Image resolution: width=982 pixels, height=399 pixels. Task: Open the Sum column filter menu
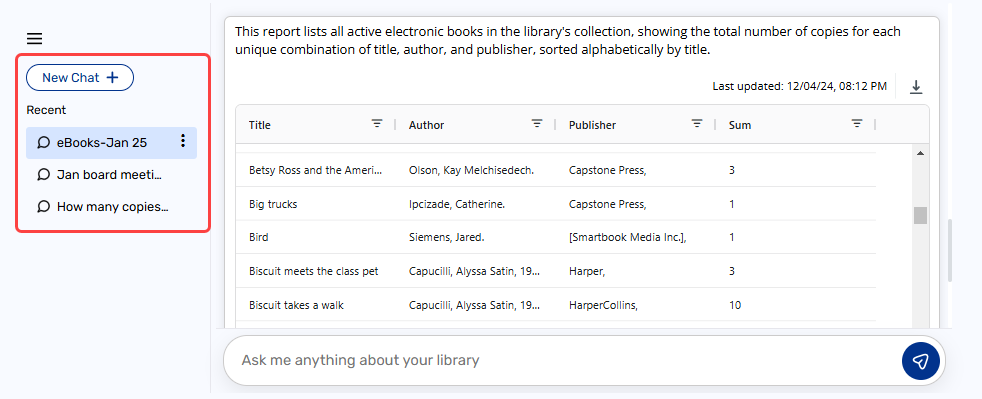(x=857, y=123)
